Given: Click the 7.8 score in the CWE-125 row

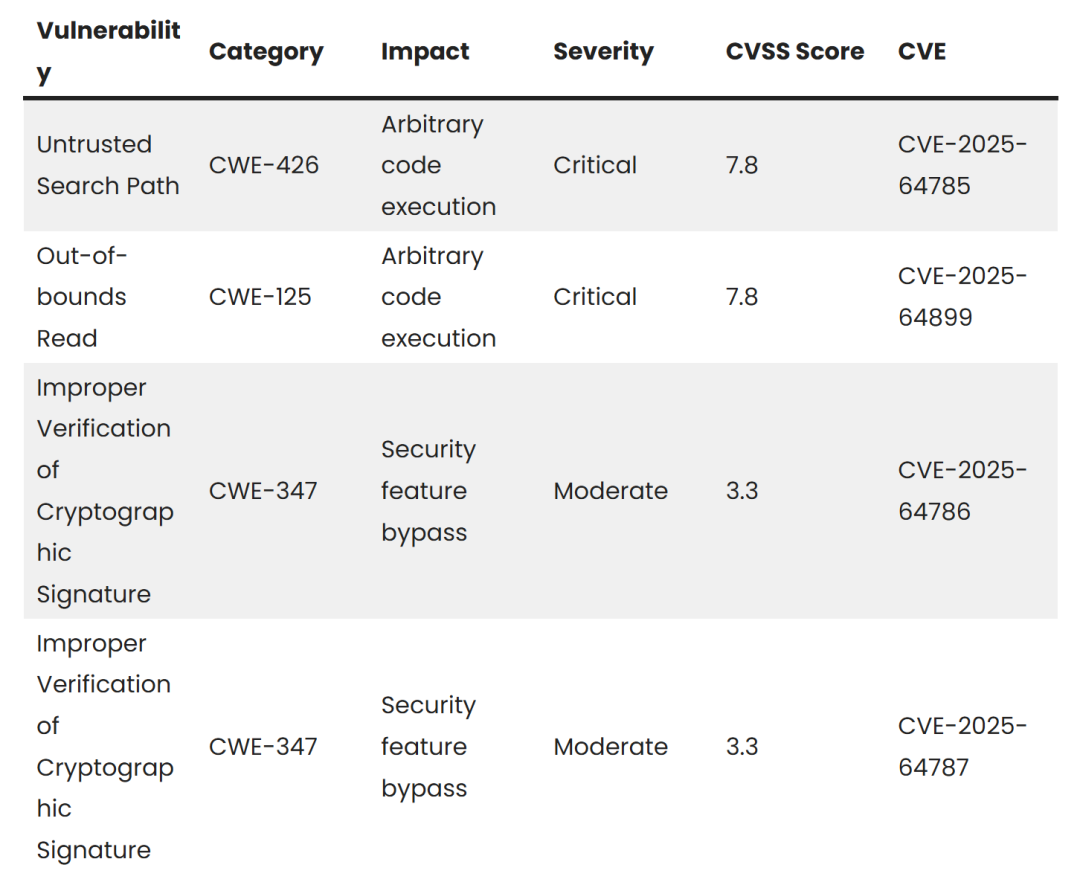Looking at the screenshot, I should (742, 297).
